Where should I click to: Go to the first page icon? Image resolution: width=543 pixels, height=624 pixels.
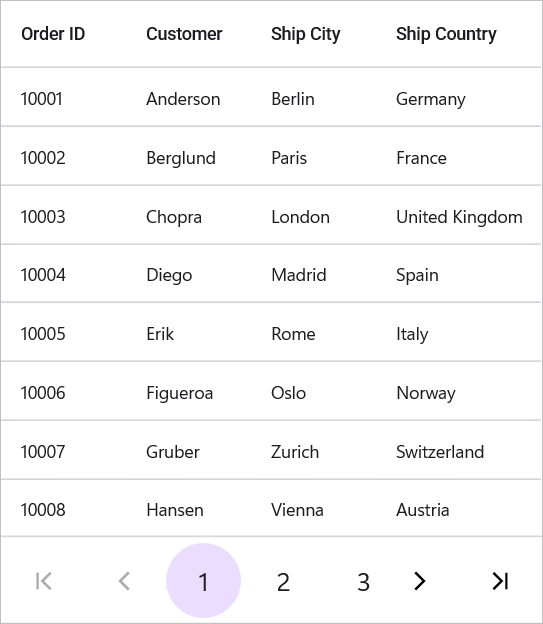click(x=44, y=581)
